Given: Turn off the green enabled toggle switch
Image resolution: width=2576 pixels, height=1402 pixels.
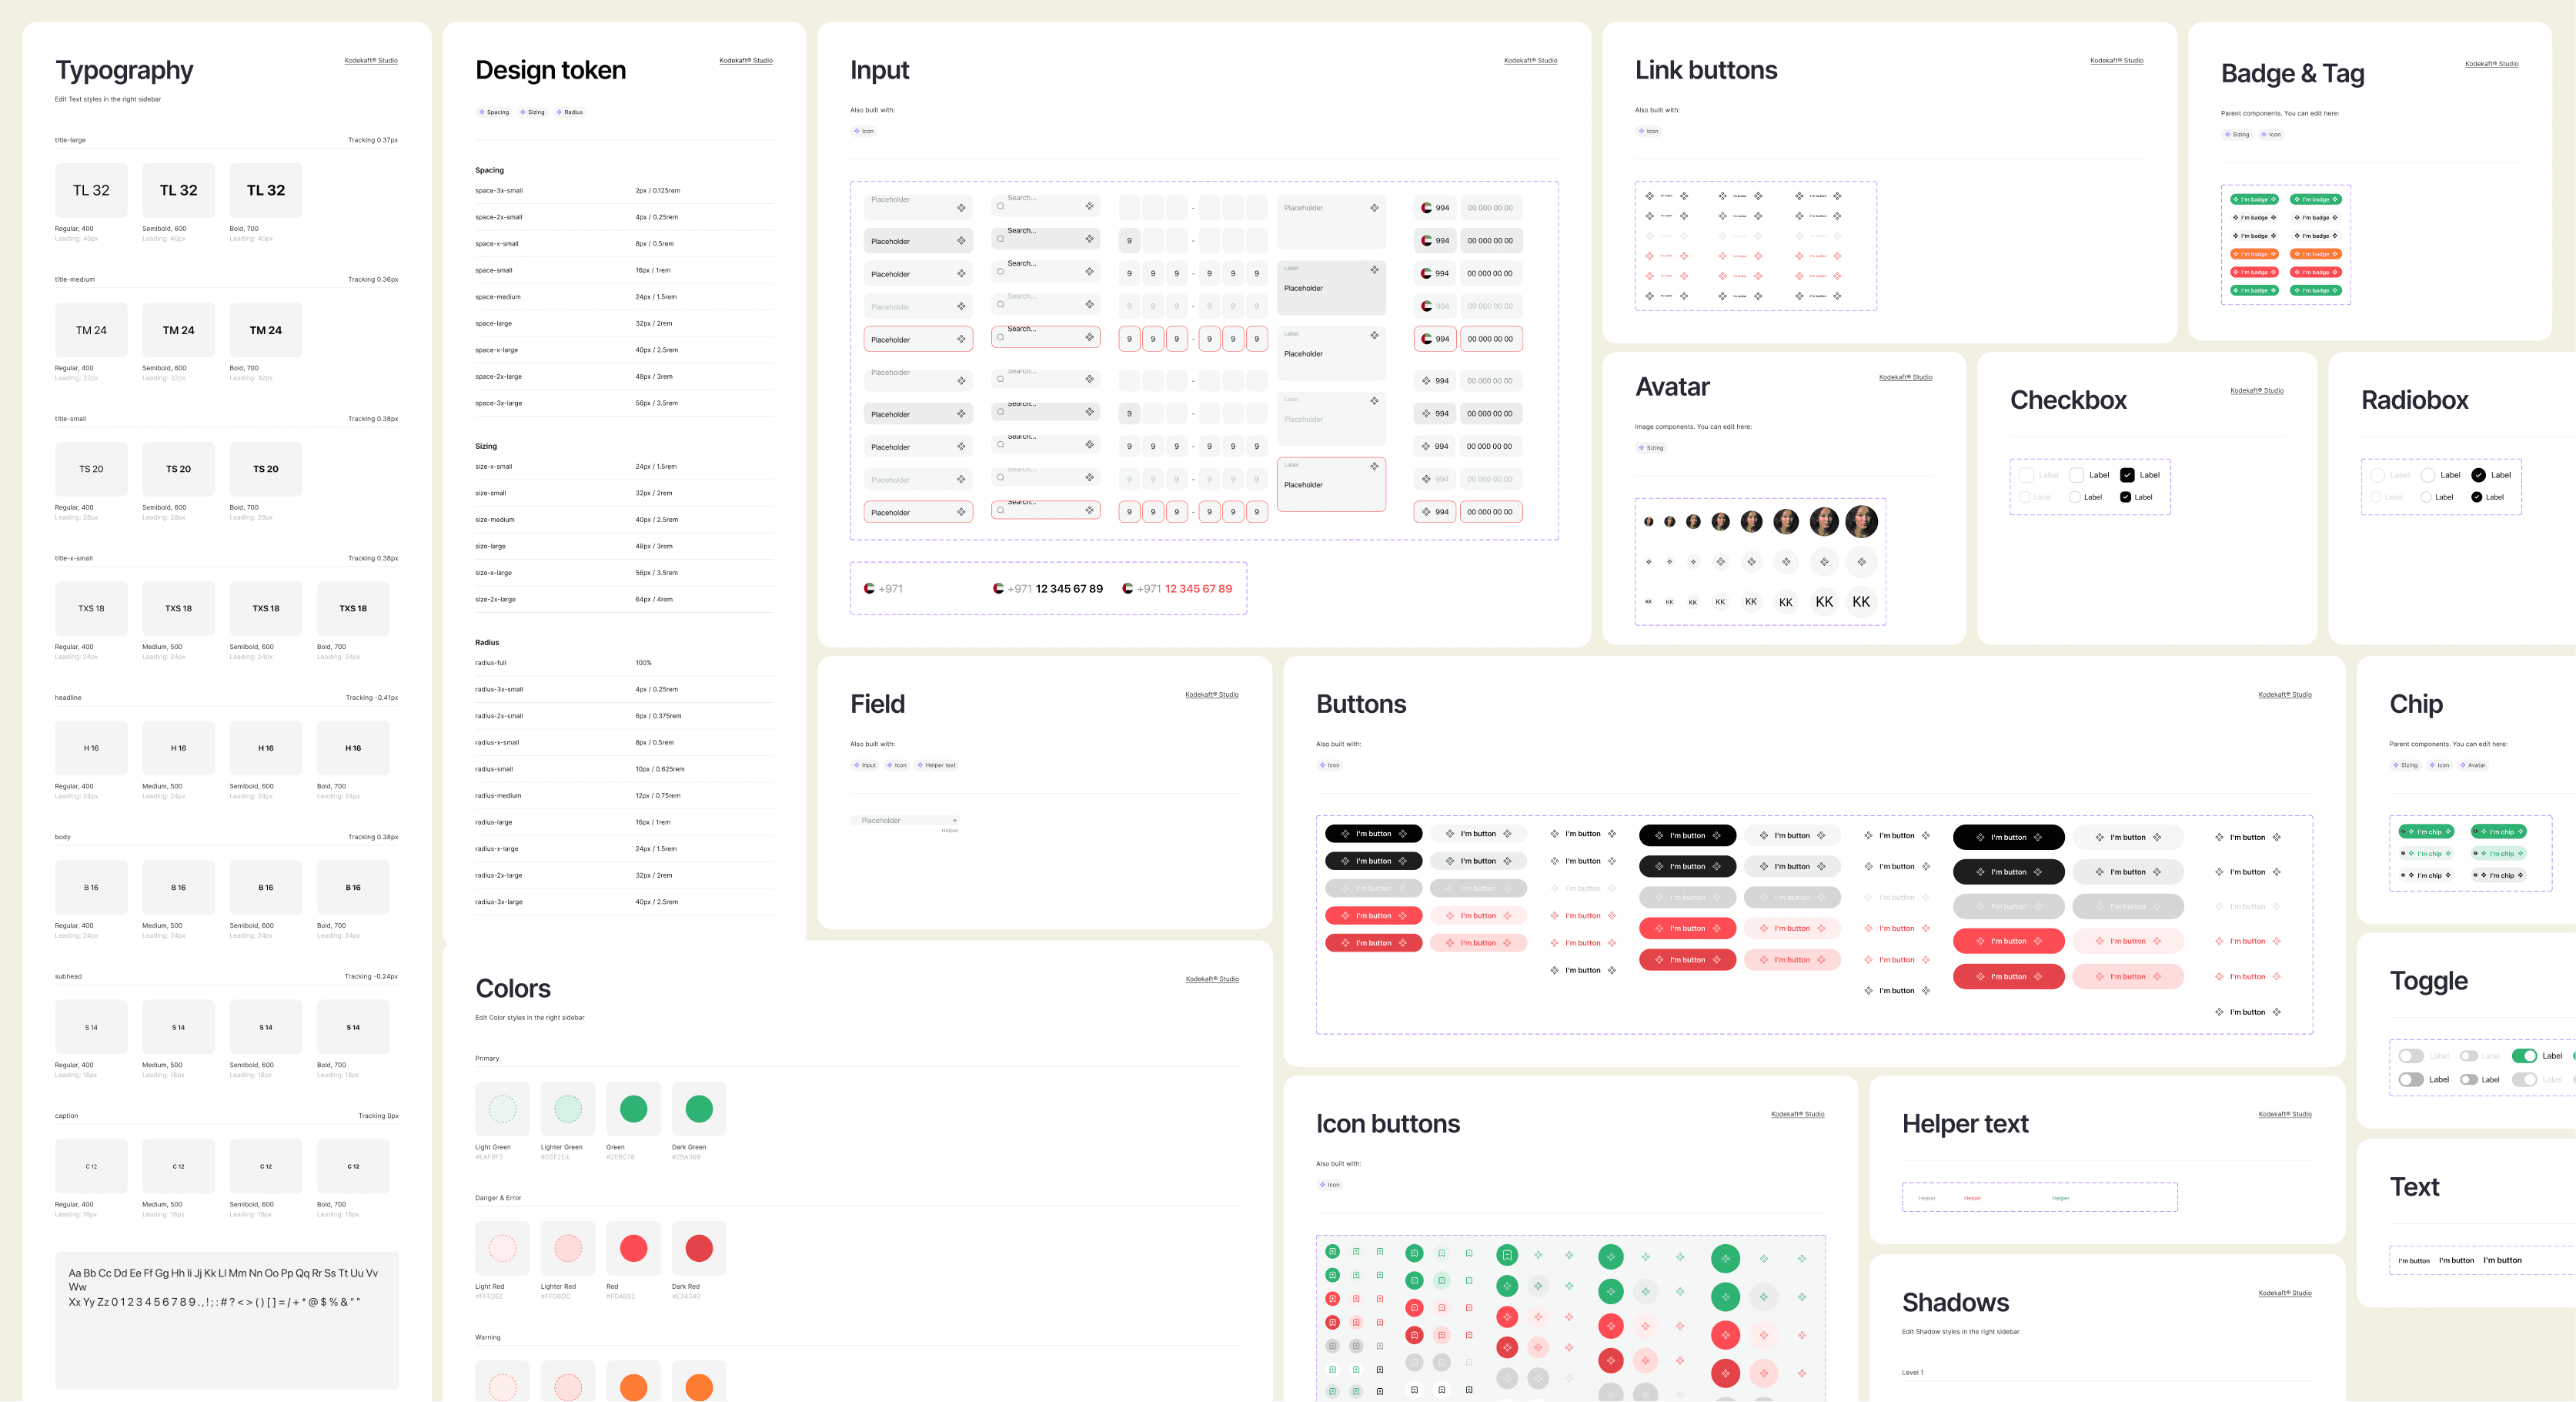Looking at the screenshot, I should [2524, 1056].
